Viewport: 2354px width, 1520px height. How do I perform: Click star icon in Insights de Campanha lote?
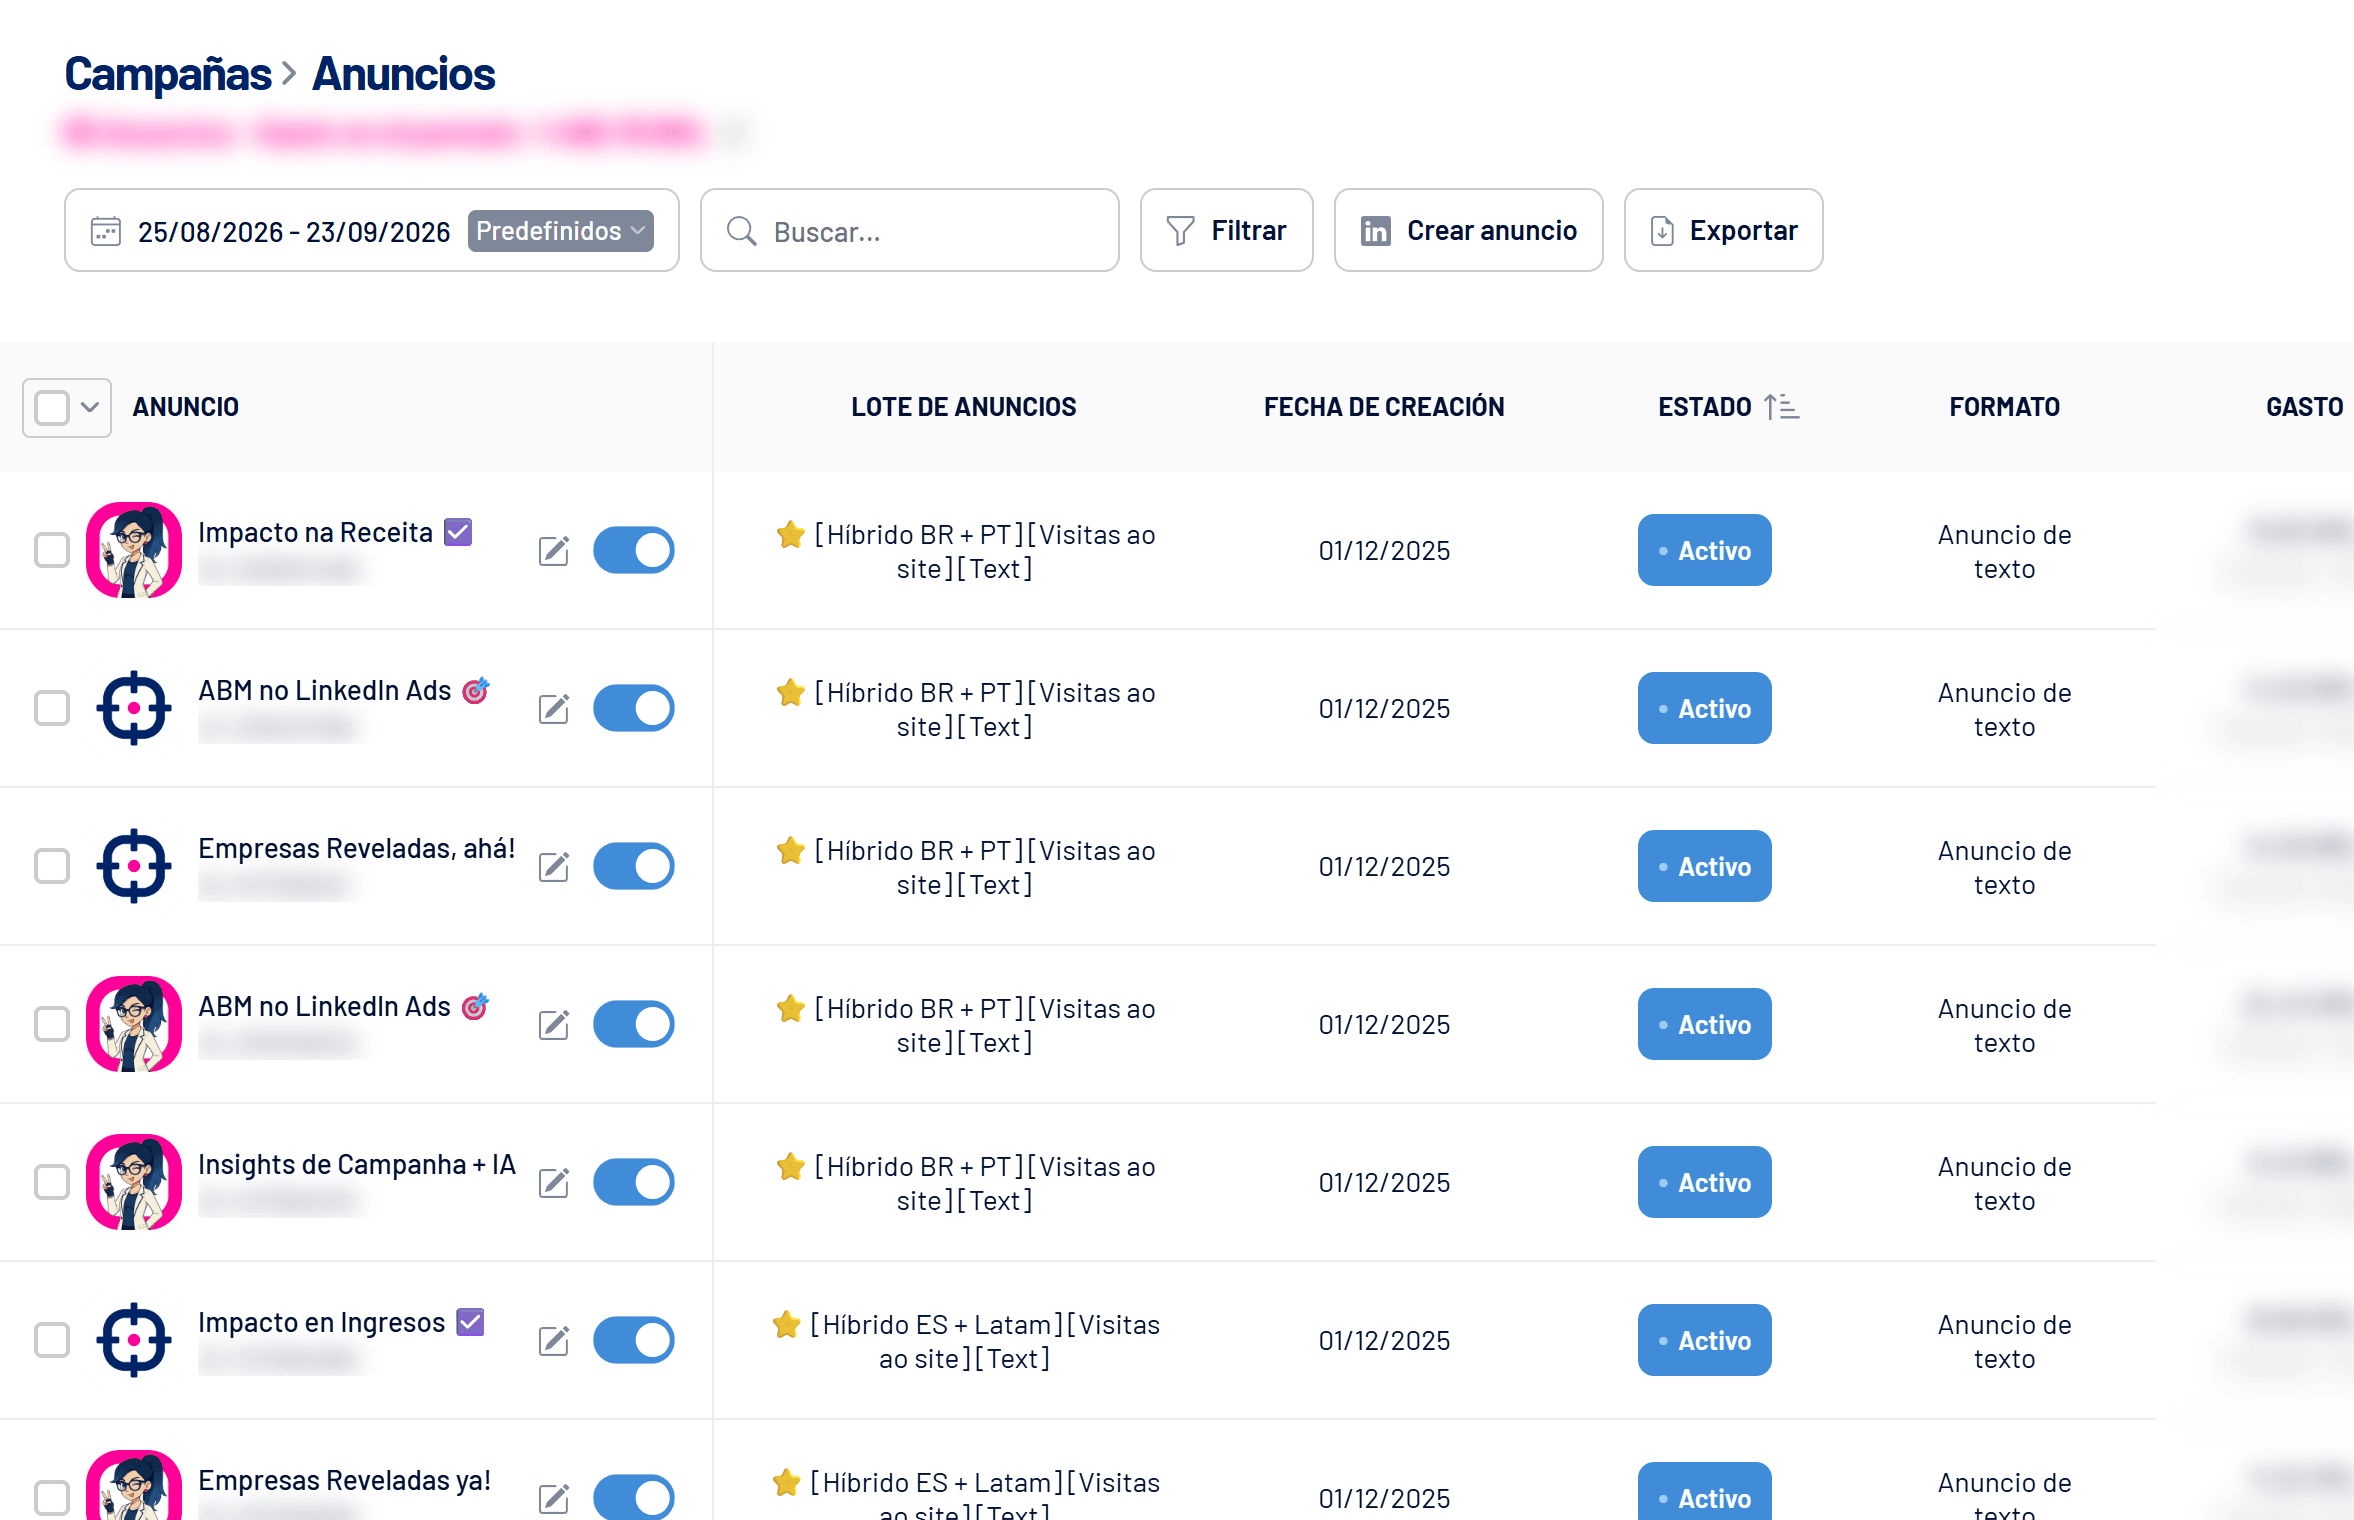pos(791,1166)
